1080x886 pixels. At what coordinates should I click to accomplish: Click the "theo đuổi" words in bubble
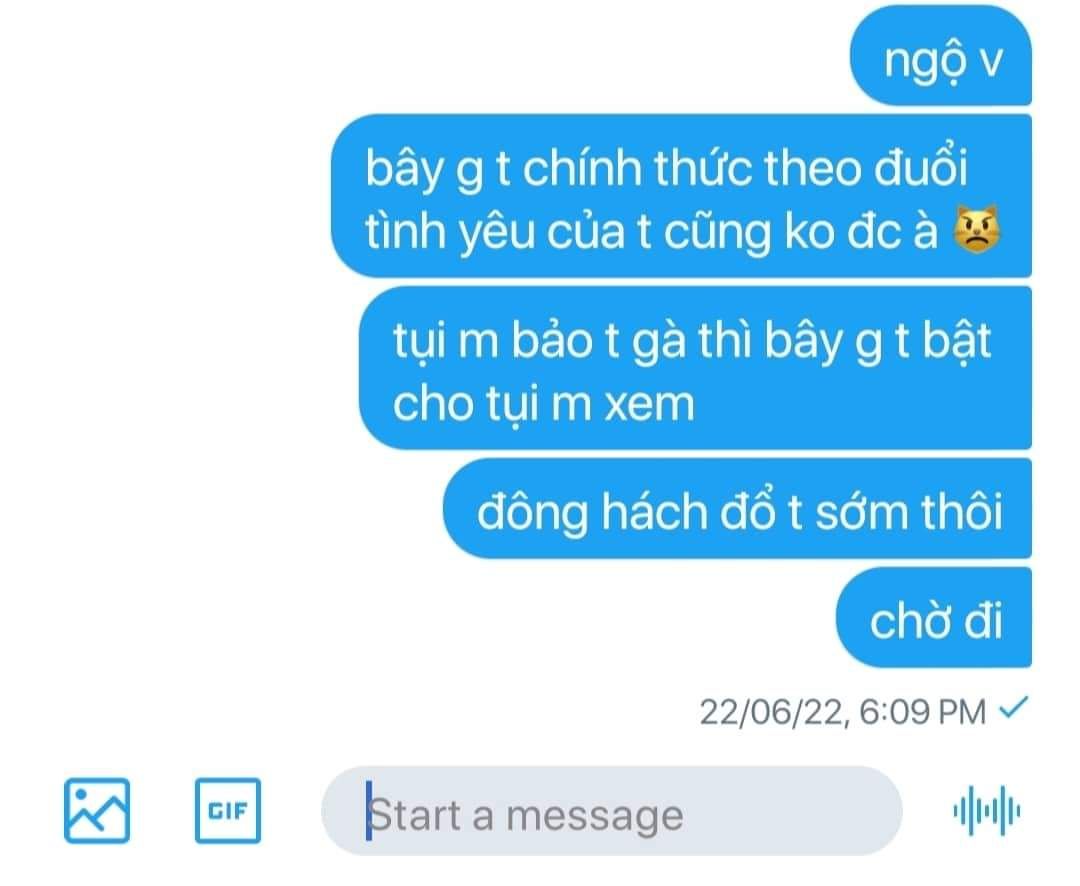click(866, 167)
